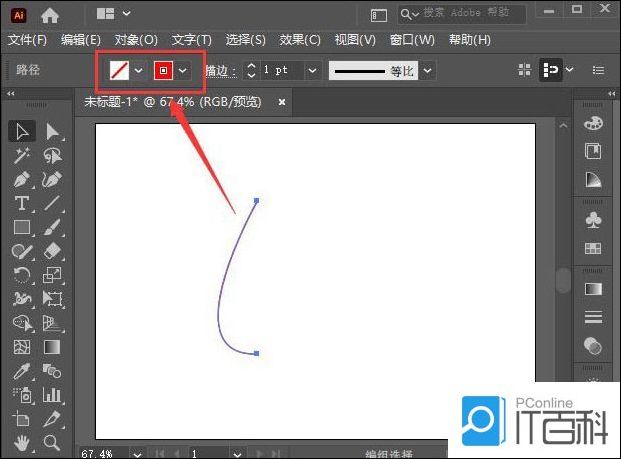
Task: Select the Paintbrush tool
Action: point(52,227)
